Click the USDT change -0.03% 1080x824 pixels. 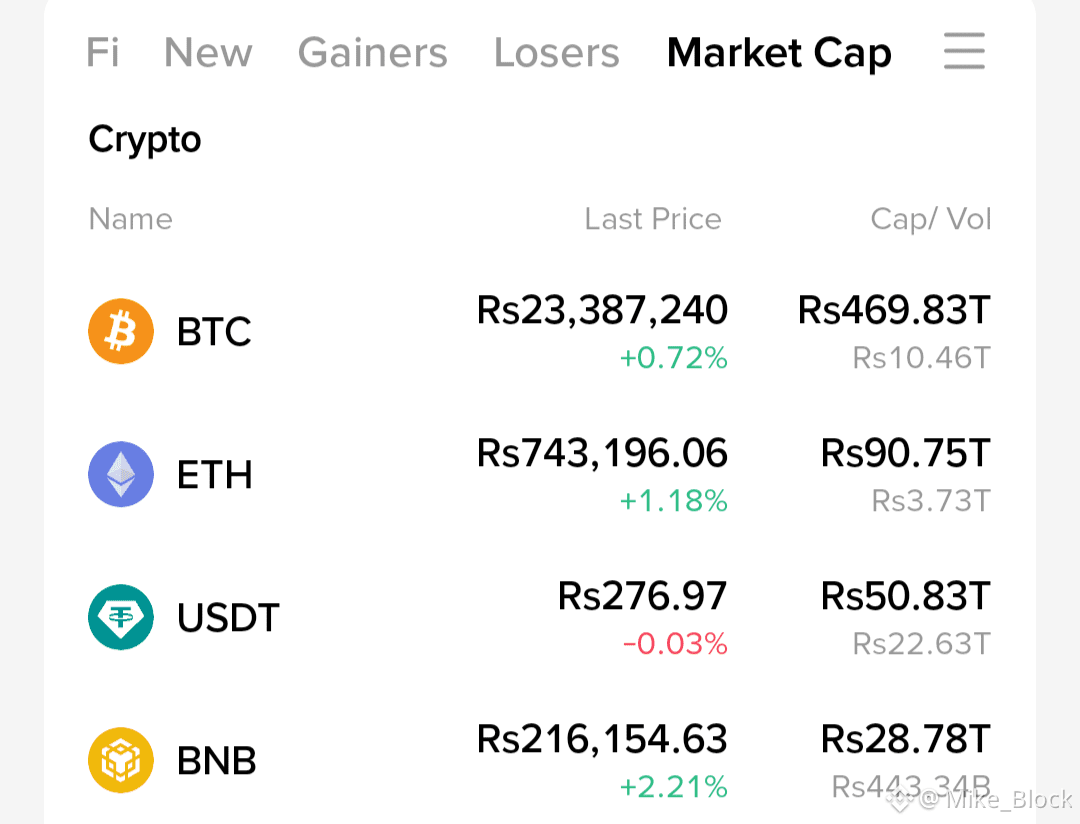pyautogui.click(x=675, y=644)
